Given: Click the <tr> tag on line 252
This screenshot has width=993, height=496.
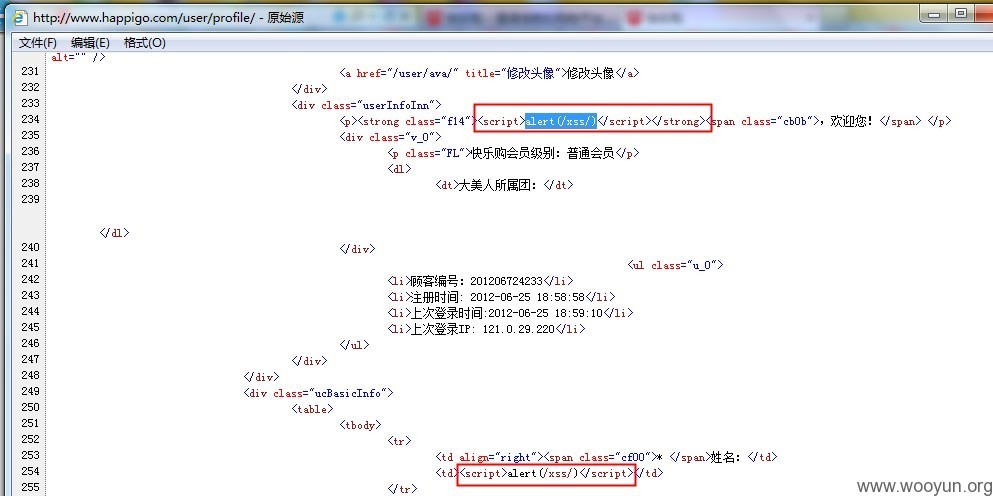Looking at the screenshot, I should coord(399,441).
